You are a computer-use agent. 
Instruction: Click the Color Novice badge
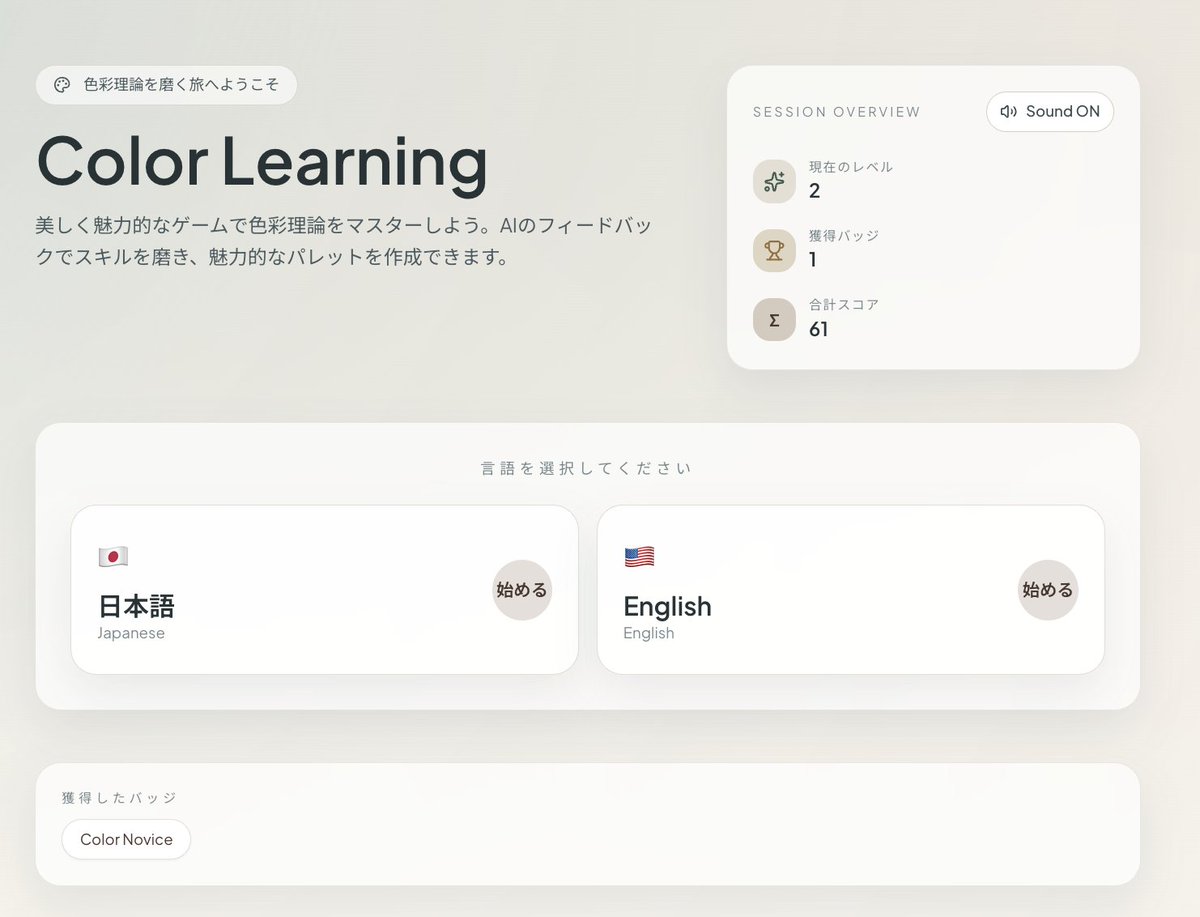126,839
